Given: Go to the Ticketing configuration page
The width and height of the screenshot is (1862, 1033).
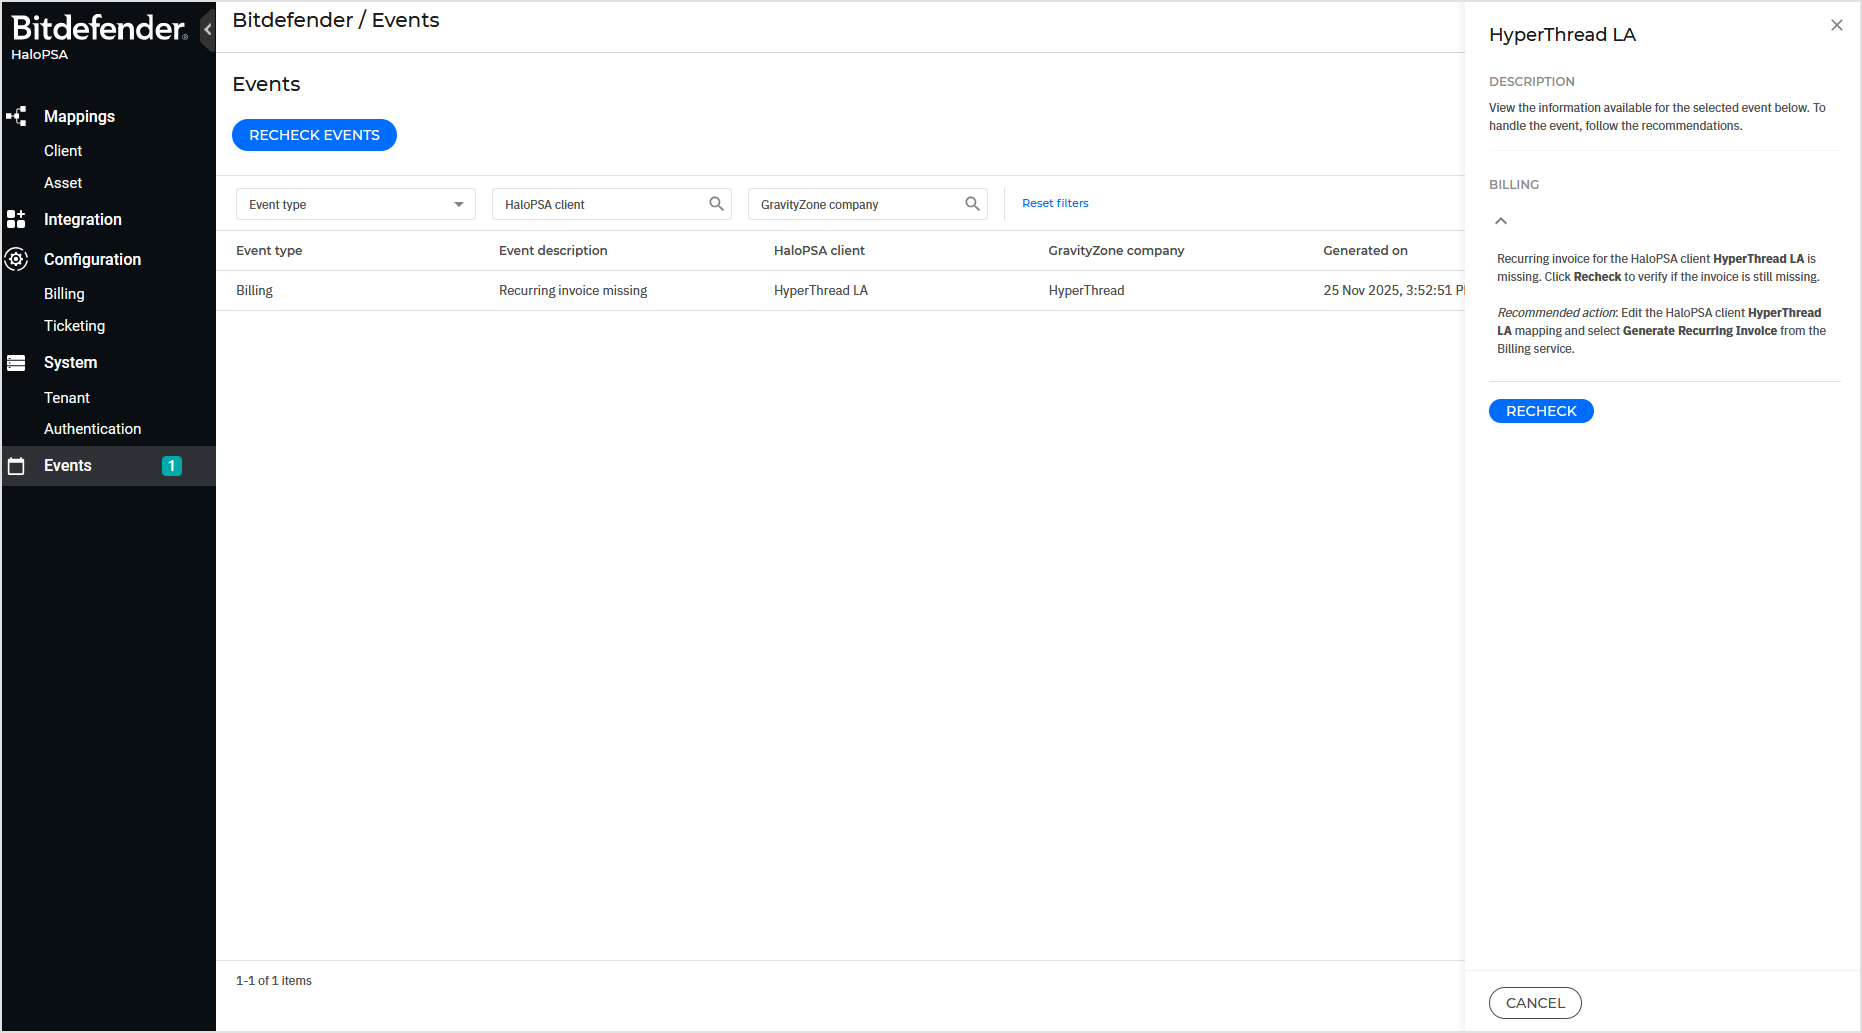Looking at the screenshot, I should [x=74, y=326].
